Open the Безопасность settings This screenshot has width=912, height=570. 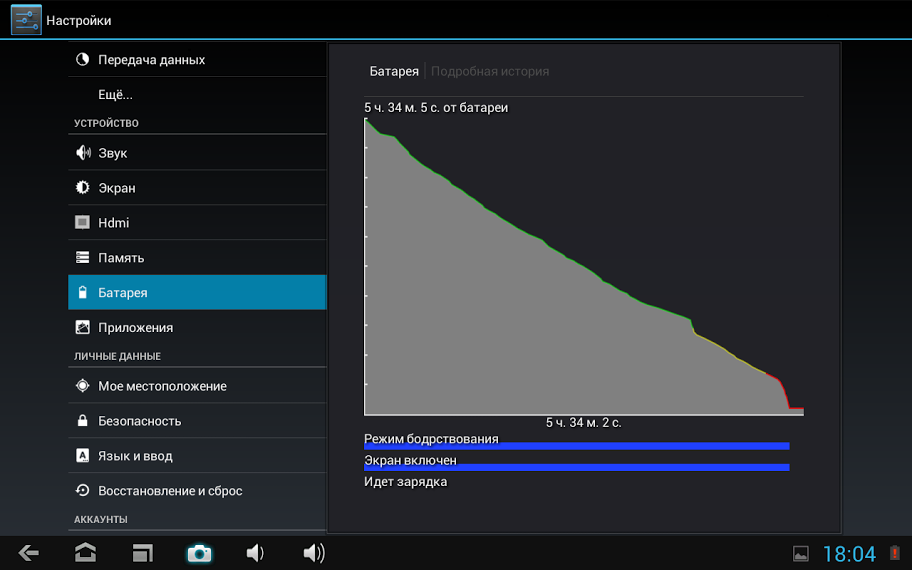coord(197,420)
